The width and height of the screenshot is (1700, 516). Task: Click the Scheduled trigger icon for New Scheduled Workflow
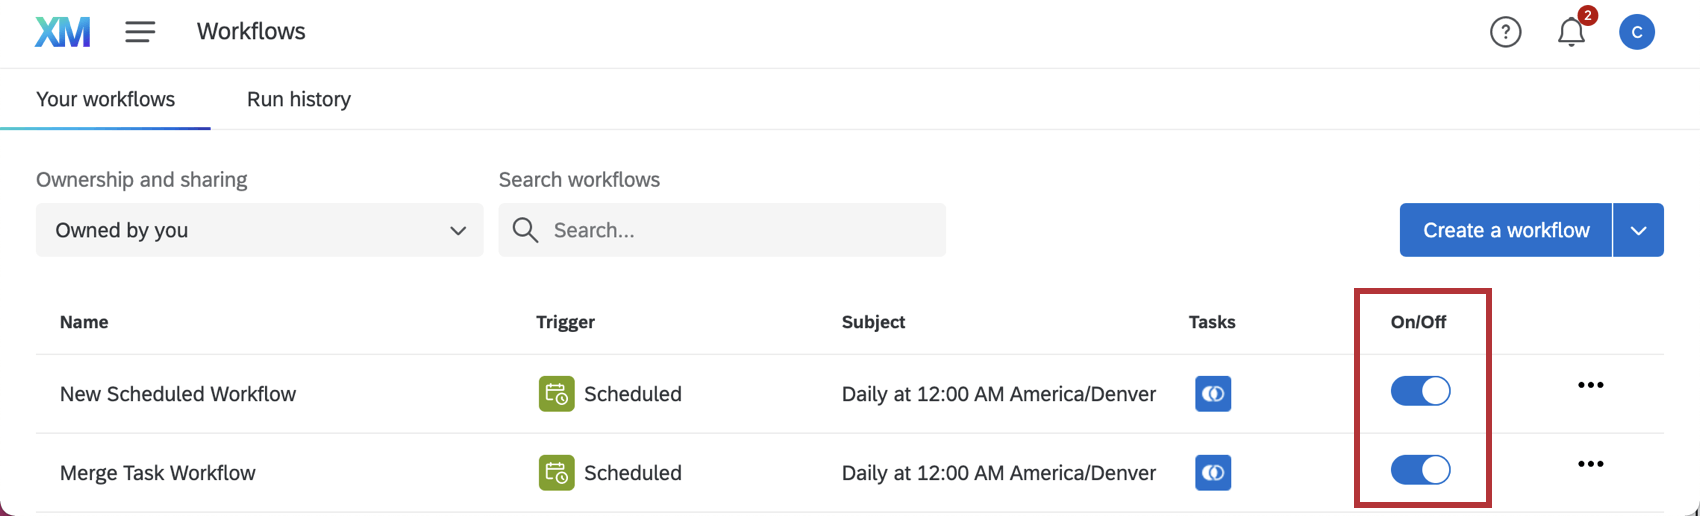557,394
